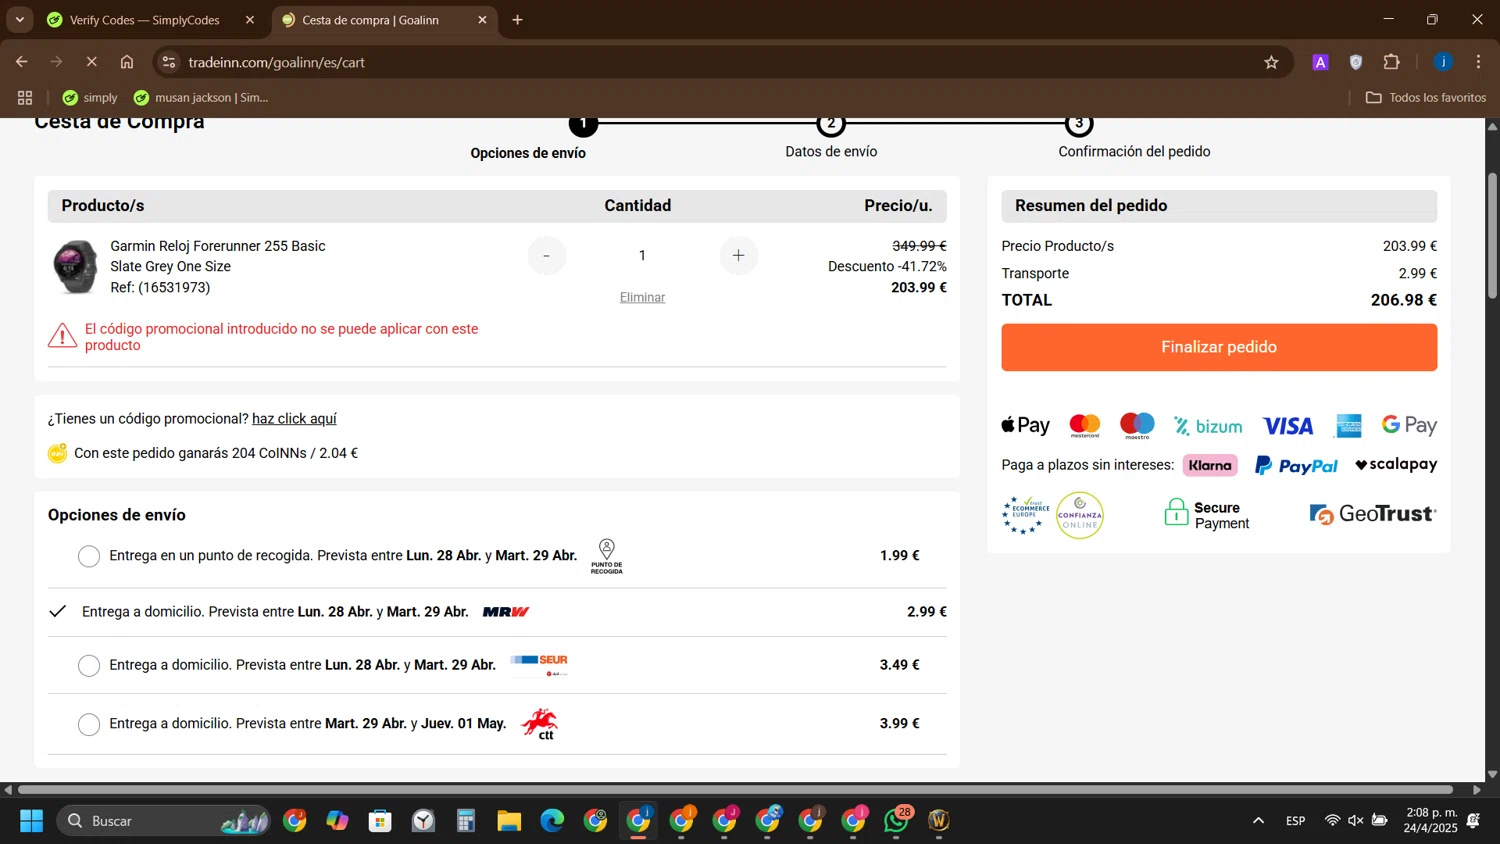Open the Garmin Forerunner 255 product thumbnail

coord(76,267)
